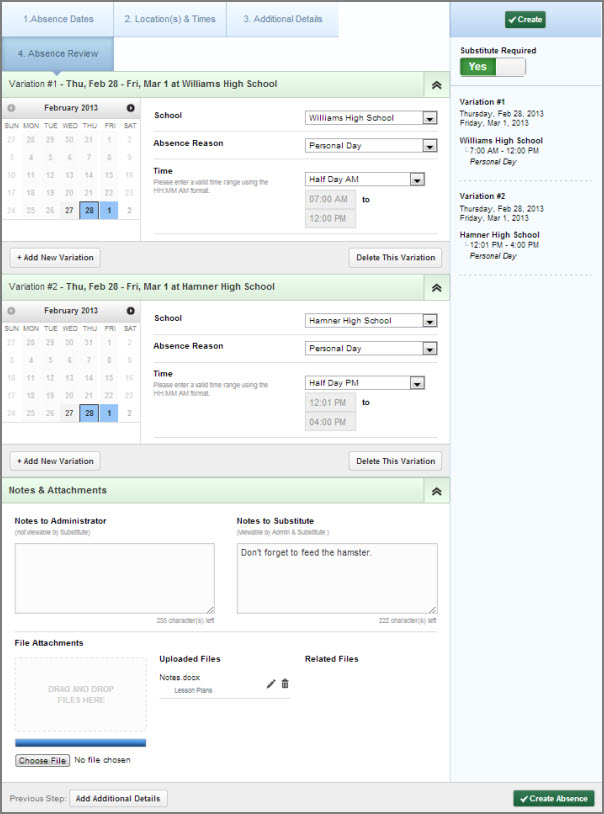Collapse the Notes & Attachments section
The width and height of the screenshot is (604, 814).
tap(436, 491)
